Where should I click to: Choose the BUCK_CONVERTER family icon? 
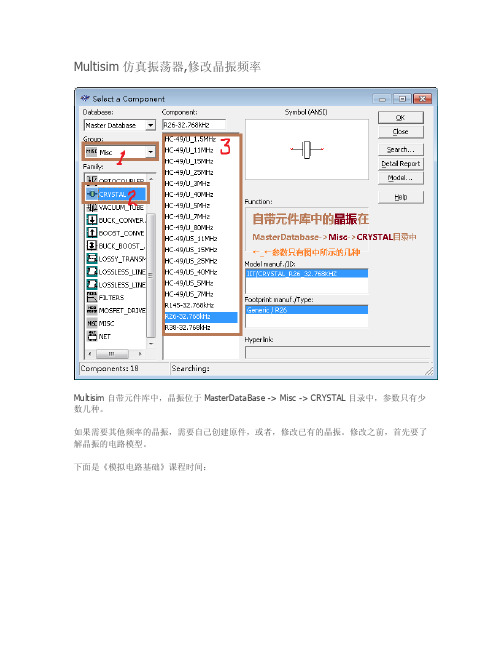click(x=92, y=220)
